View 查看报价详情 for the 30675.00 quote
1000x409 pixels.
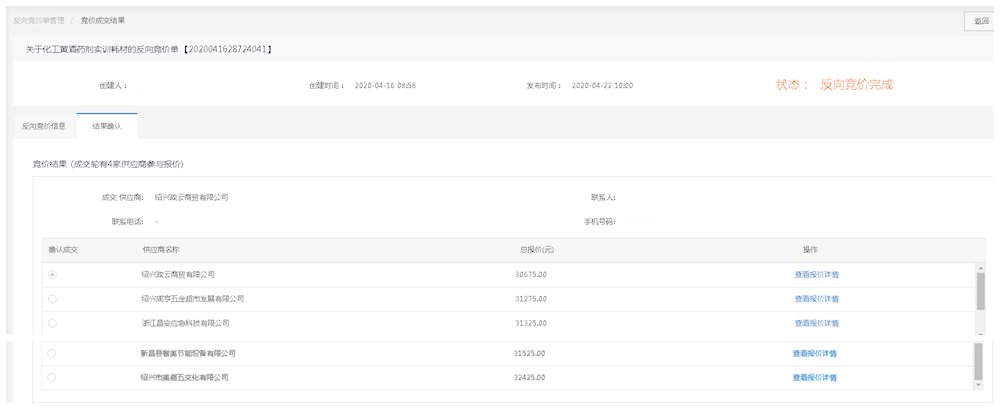pos(816,274)
